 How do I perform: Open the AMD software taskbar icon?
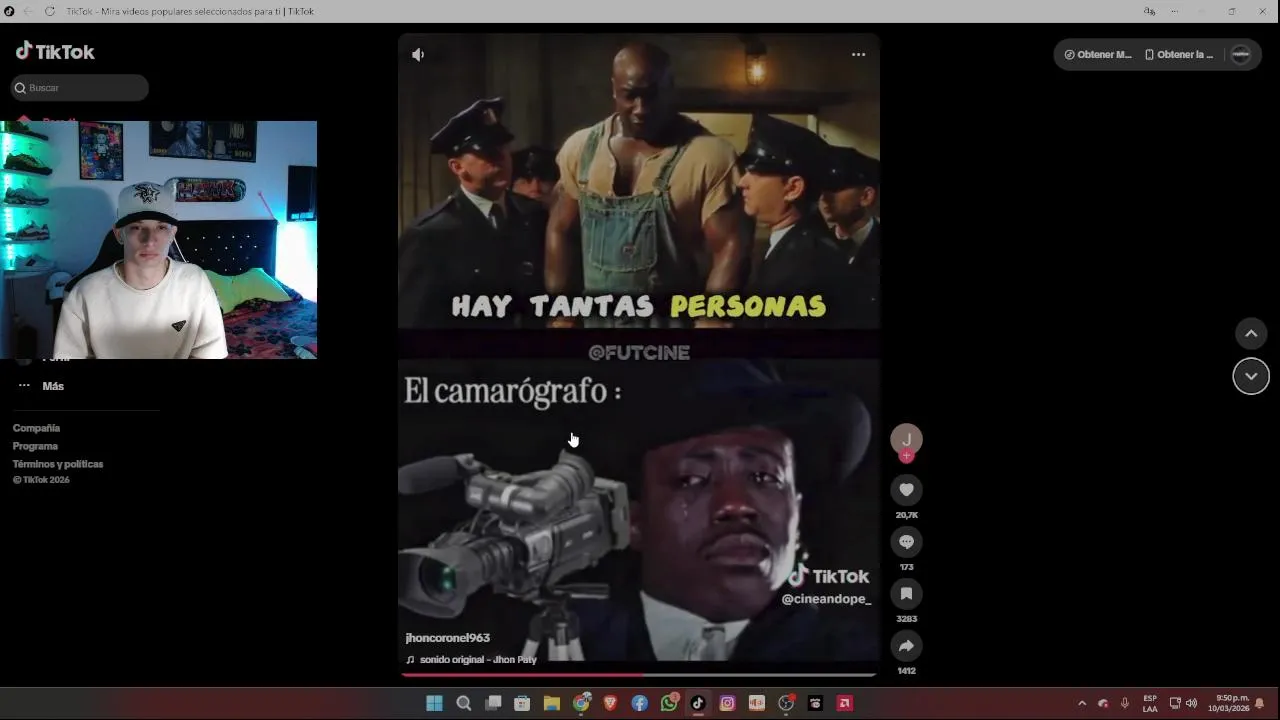(x=845, y=704)
